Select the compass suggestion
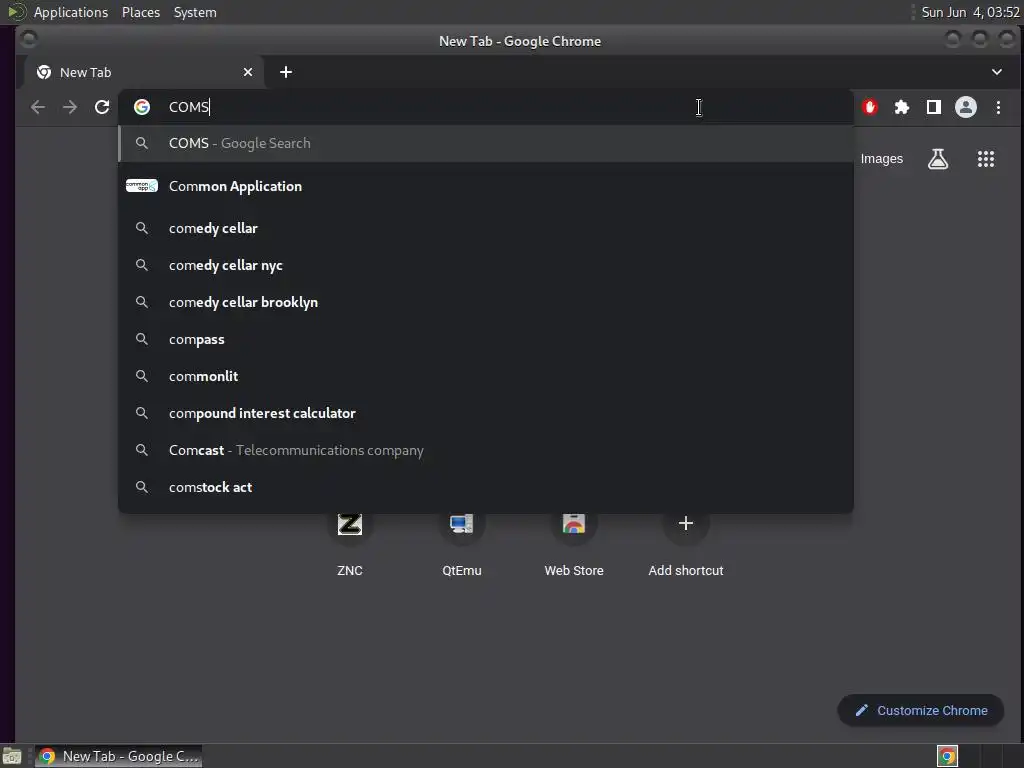 (486, 340)
